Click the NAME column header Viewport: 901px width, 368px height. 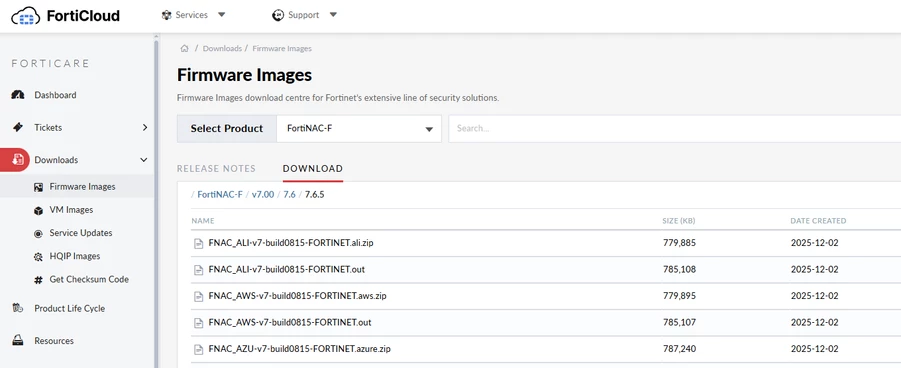tap(203, 221)
